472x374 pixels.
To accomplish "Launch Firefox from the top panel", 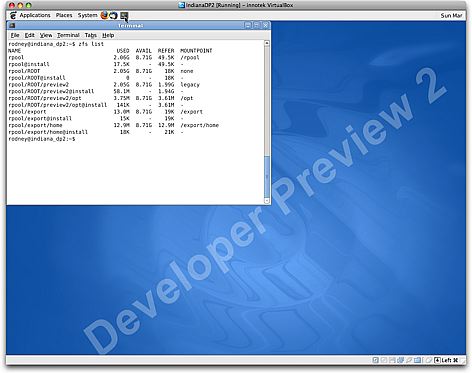I will click(104, 15).
